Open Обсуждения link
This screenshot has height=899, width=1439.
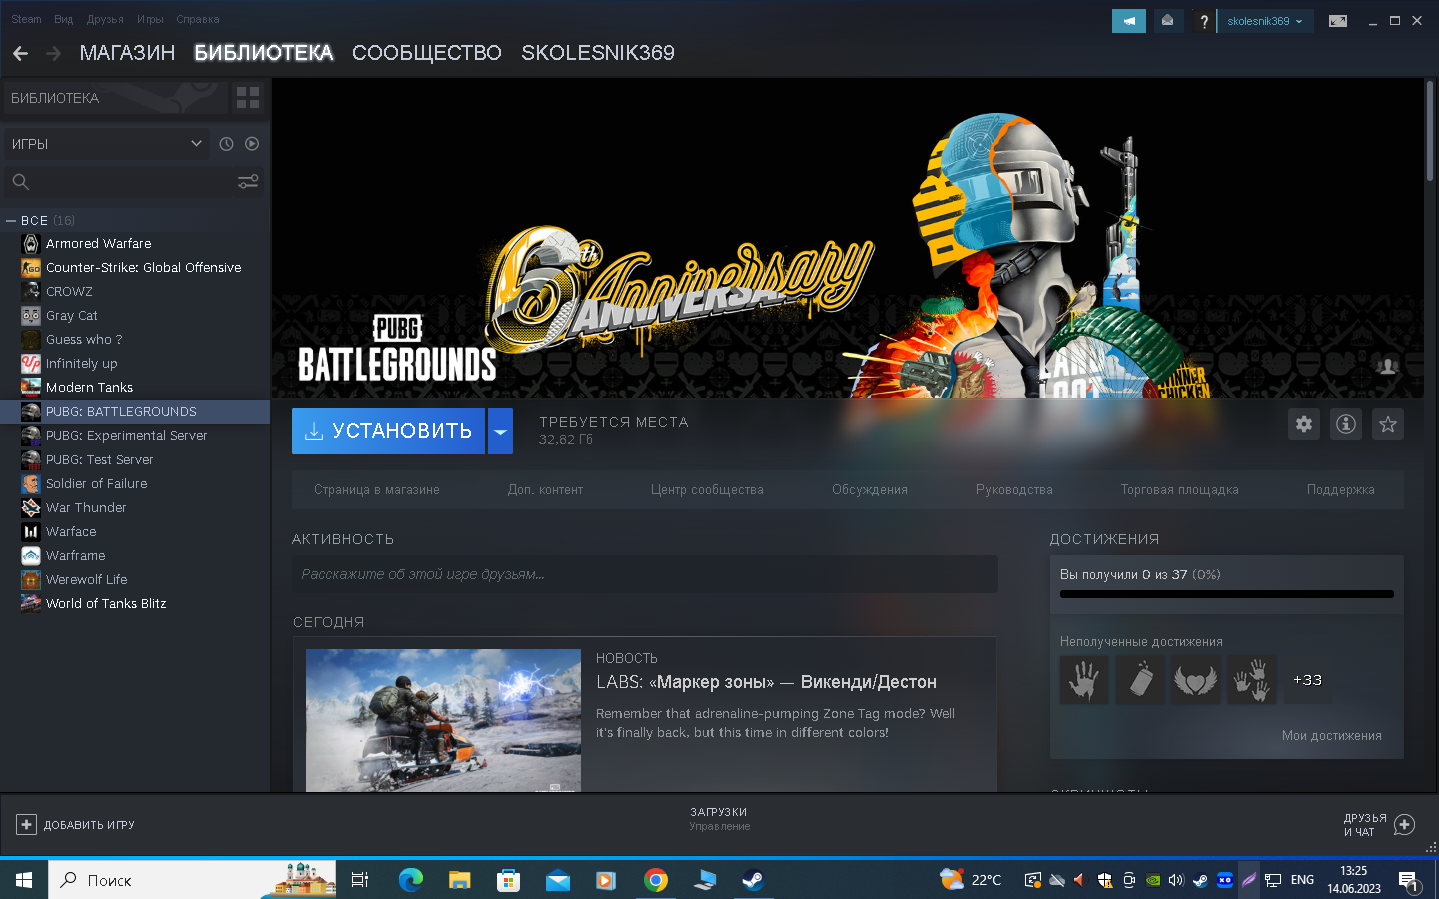click(x=870, y=490)
